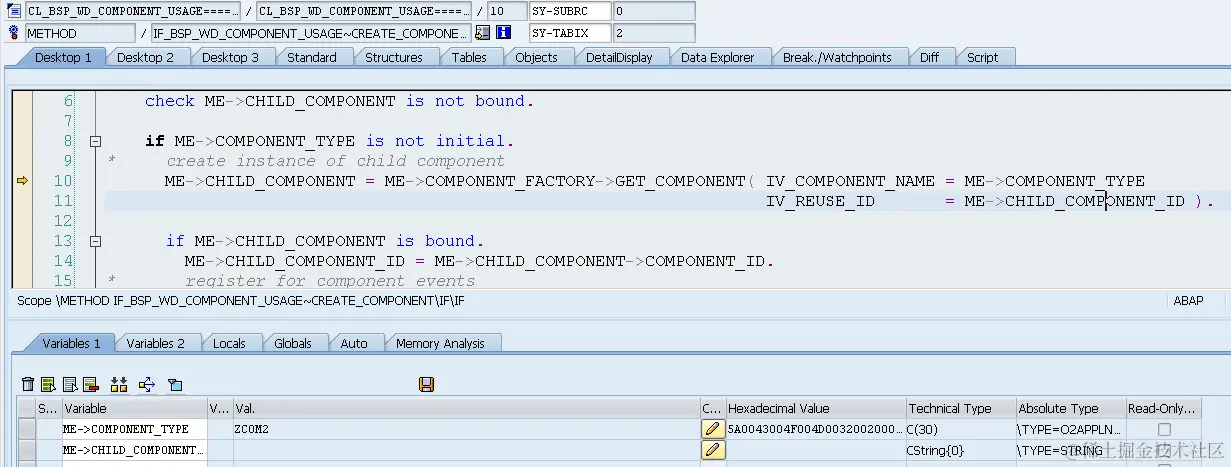This screenshot has width=1231, height=467.
Task: Switch to the Desktop 3 tab
Action: (230, 57)
